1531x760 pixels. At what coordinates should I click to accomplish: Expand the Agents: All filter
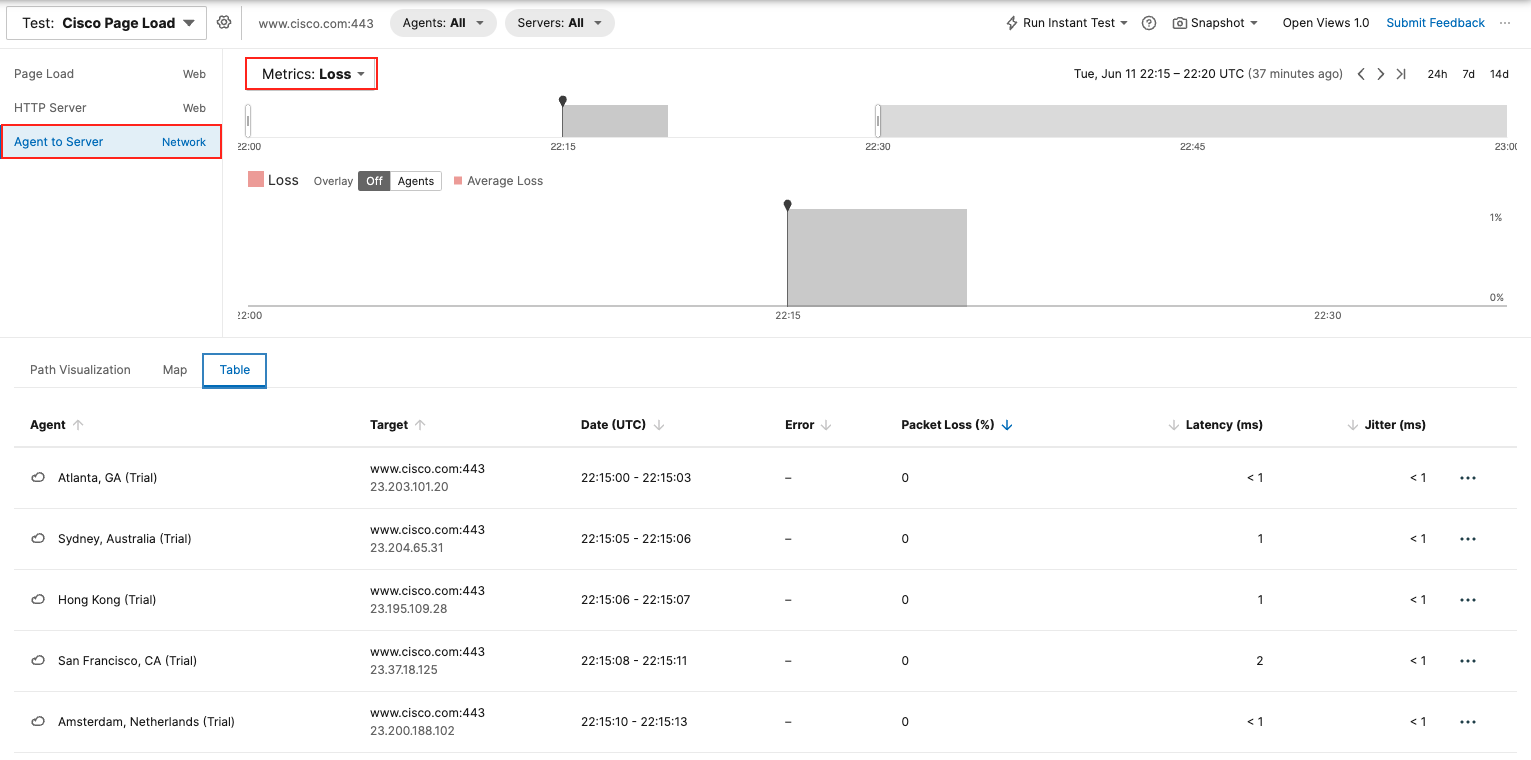[443, 23]
